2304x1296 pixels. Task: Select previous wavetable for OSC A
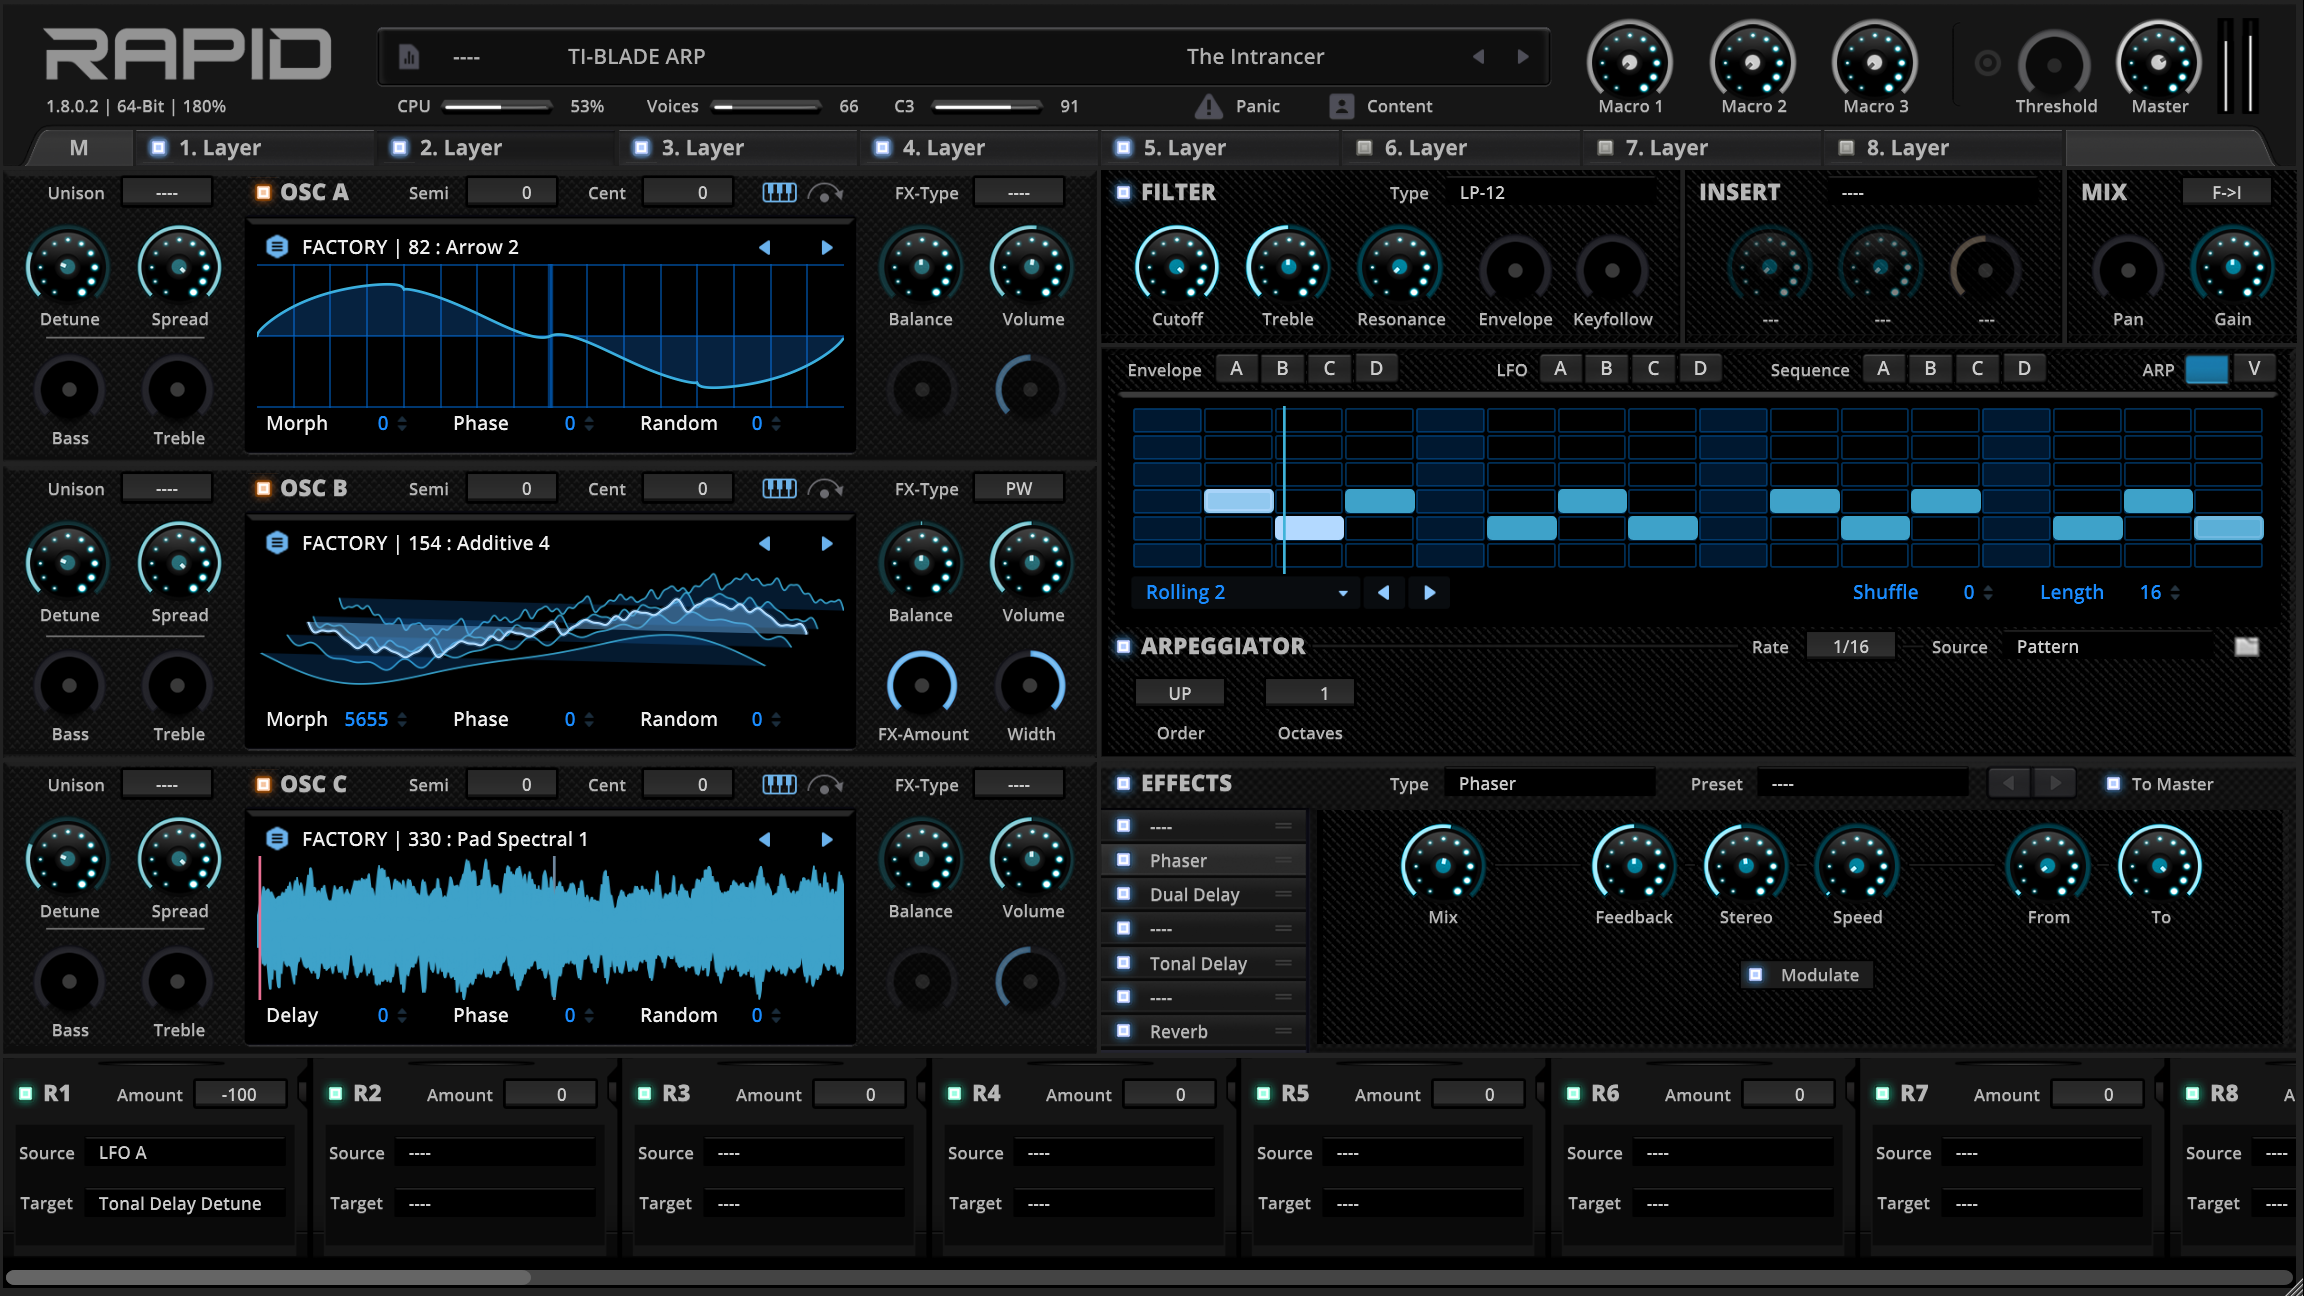tap(764, 247)
